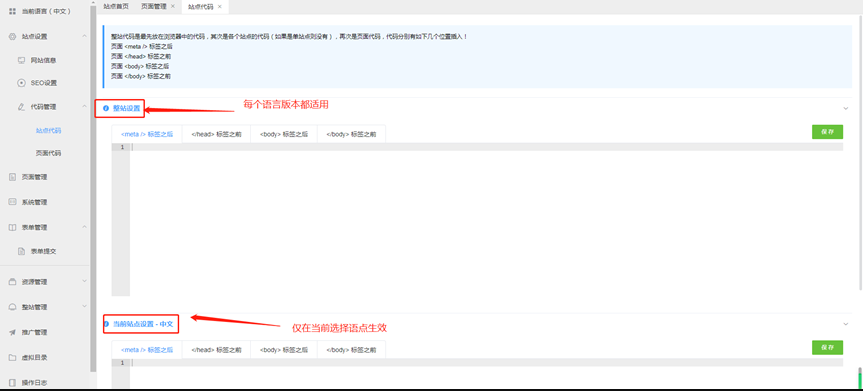The height and width of the screenshot is (391, 863).
Task: Click the monitor icon for 网站信息
Action: point(21,60)
